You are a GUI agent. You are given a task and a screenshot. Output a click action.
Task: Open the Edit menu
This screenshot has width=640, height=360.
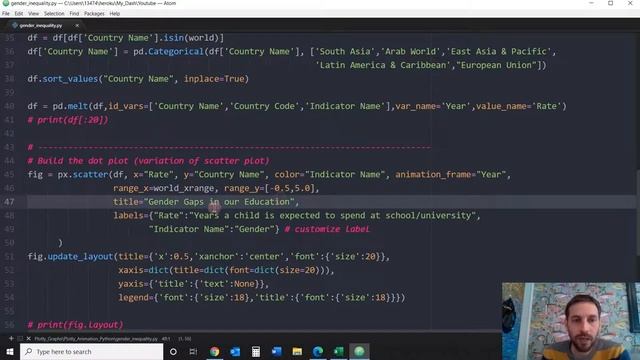pyautogui.click(x=19, y=13)
